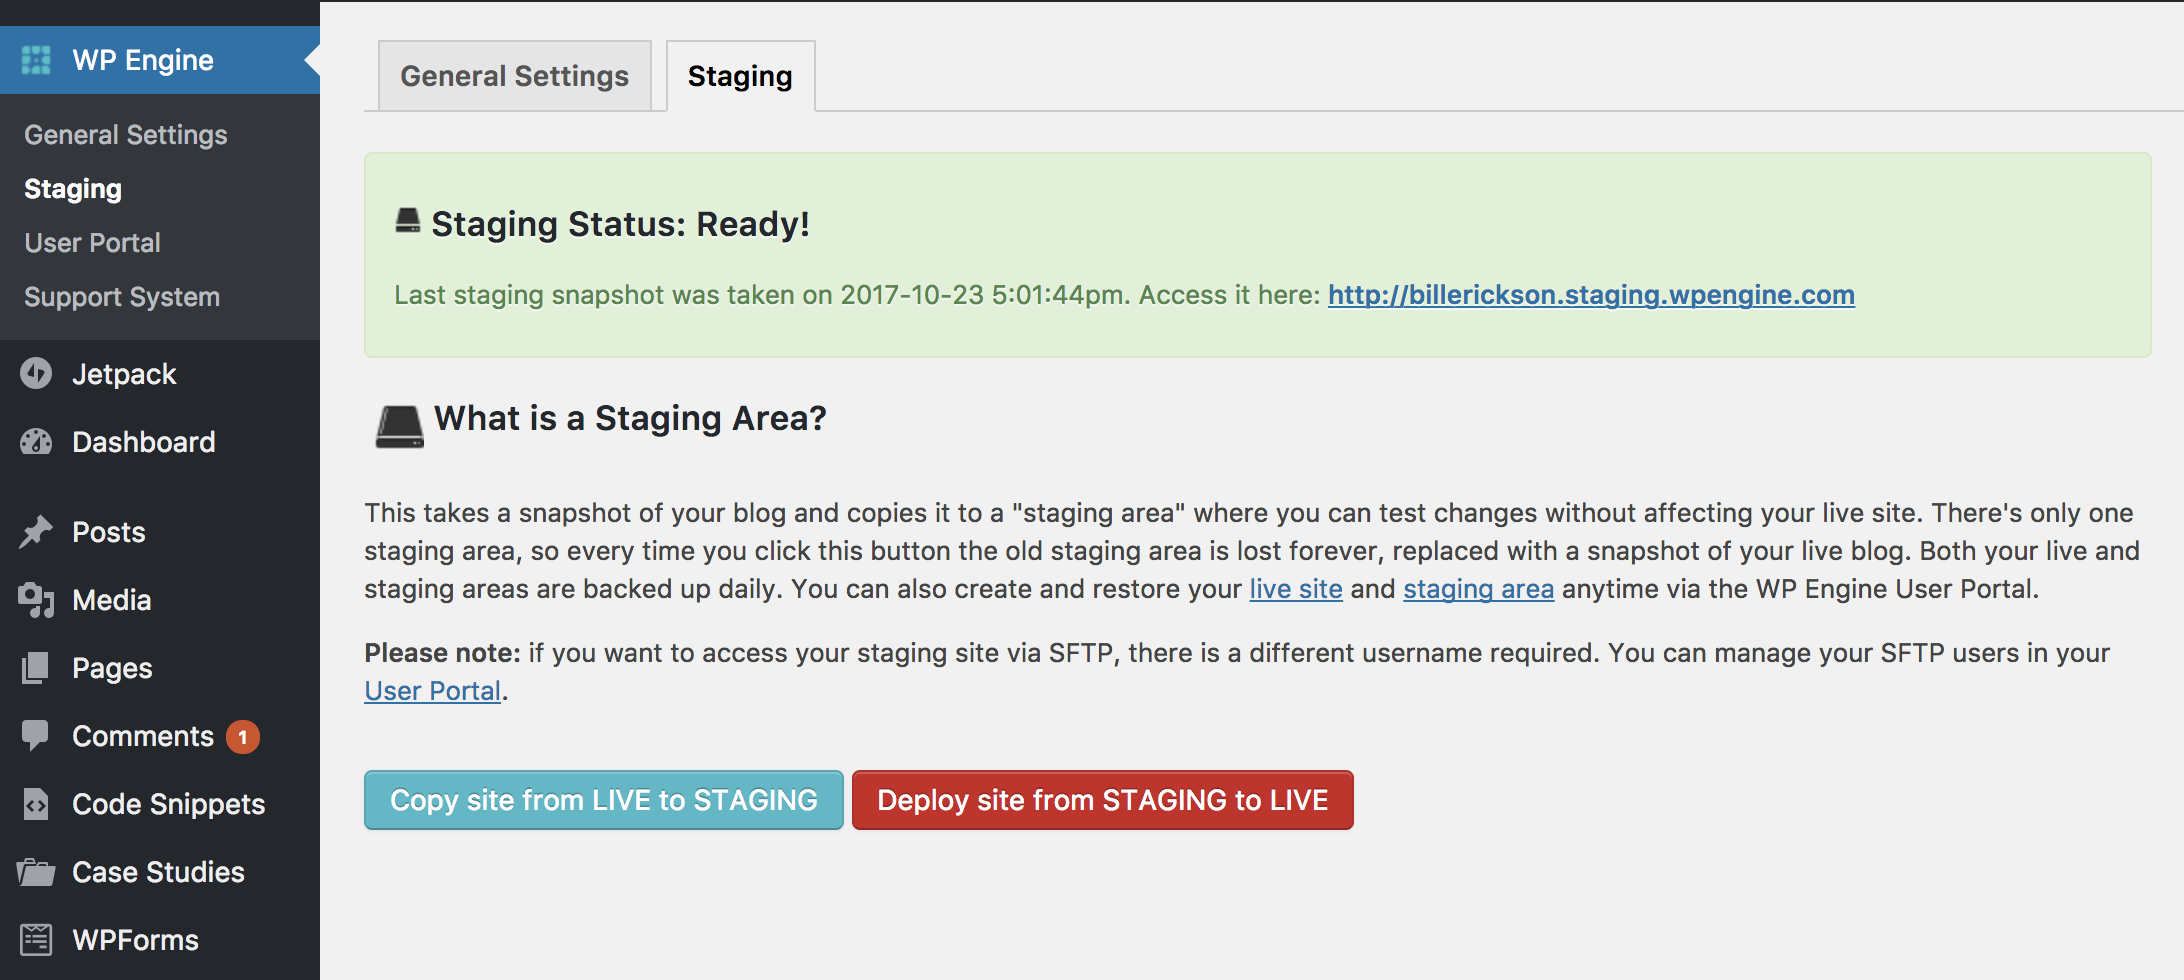Screen dimensions: 2184x980
Task: Switch to the General Settings tab
Action: (515, 76)
